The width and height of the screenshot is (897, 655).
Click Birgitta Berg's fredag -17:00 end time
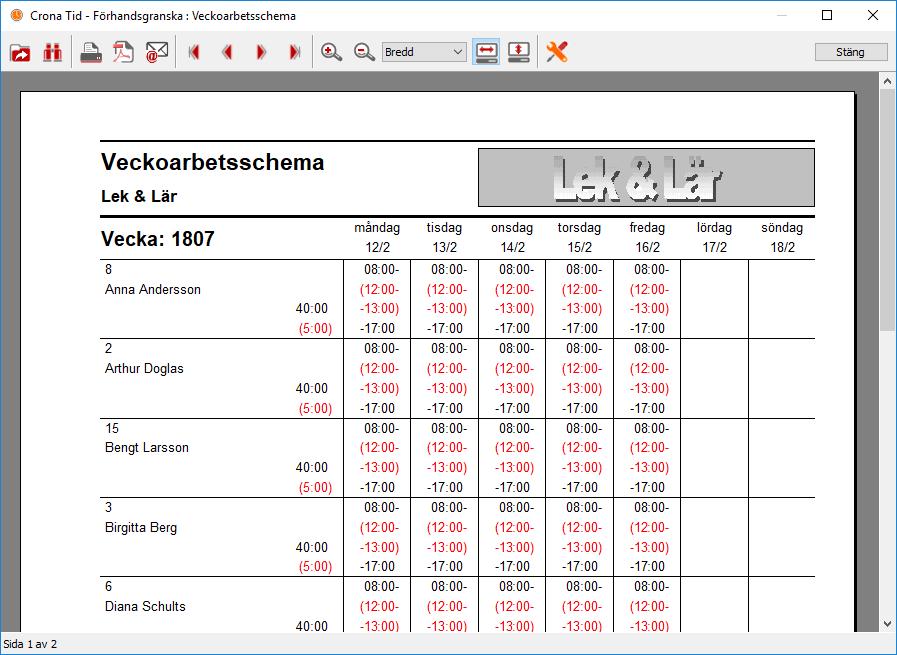(x=647, y=566)
